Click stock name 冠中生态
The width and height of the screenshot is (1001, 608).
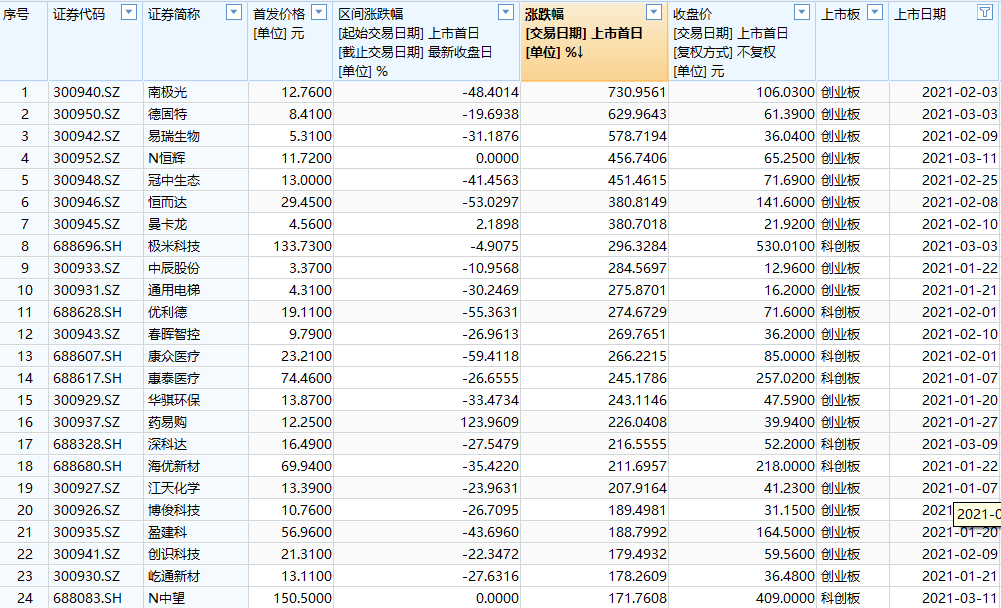pos(174,180)
